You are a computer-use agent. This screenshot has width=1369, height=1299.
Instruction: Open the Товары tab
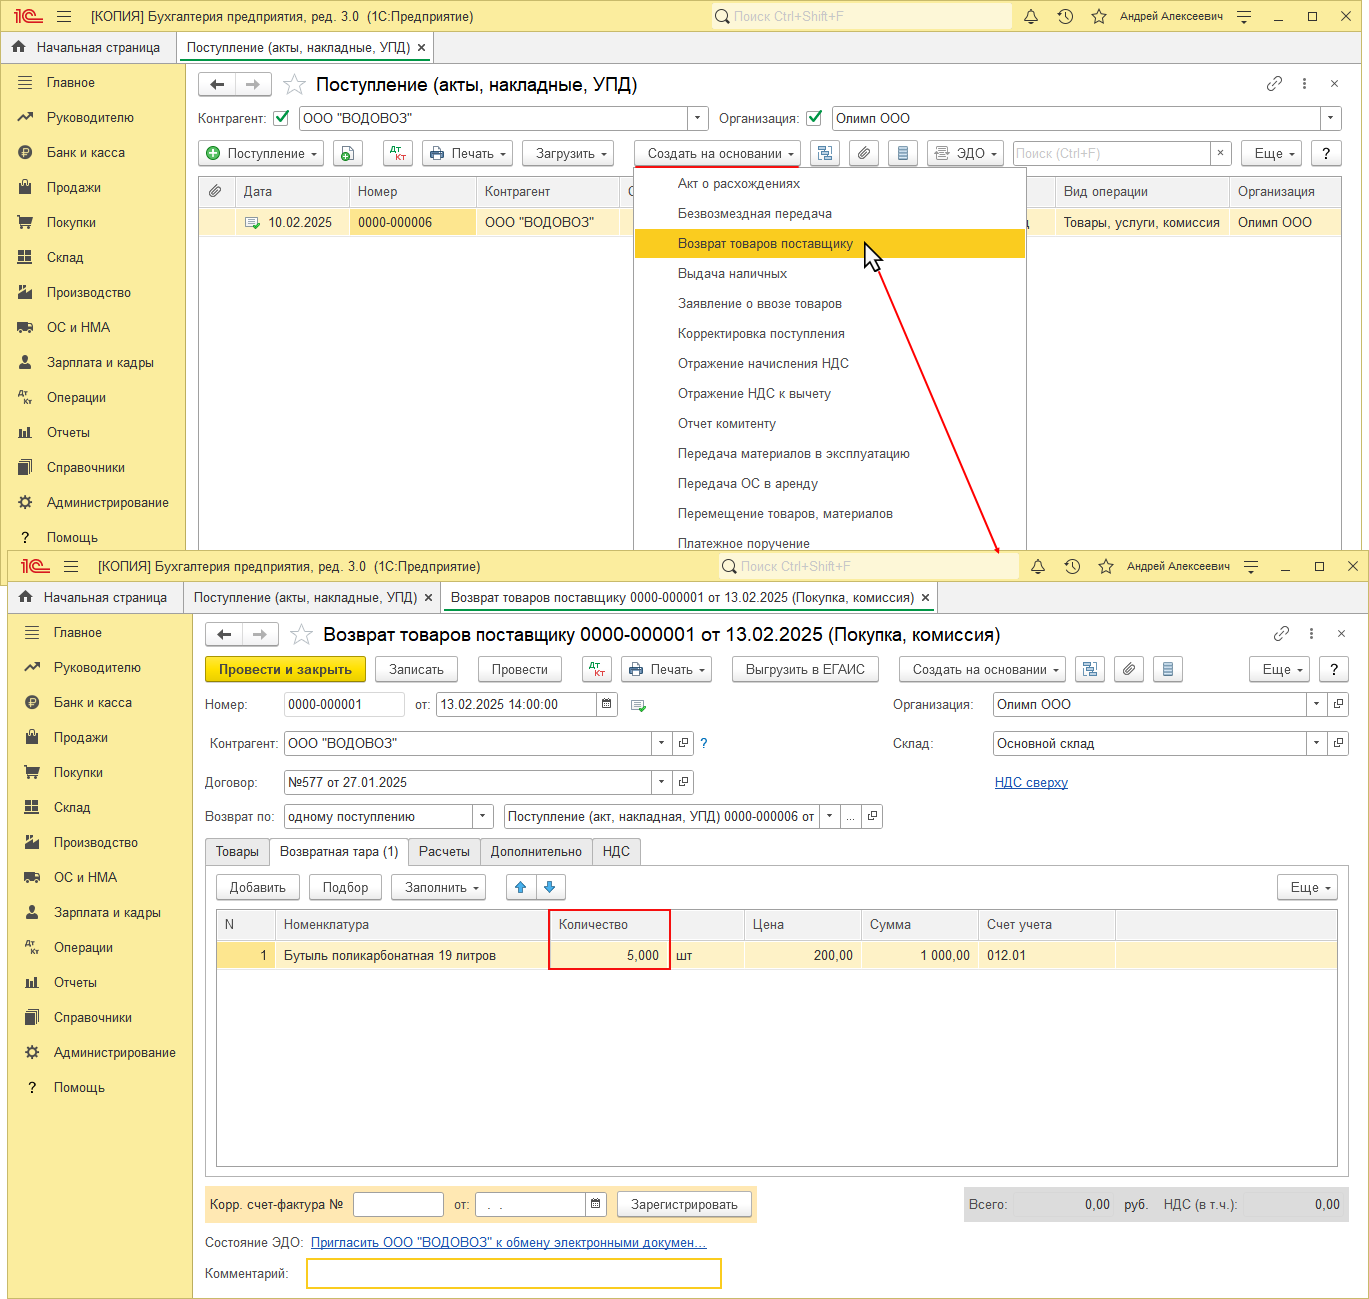pos(237,851)
